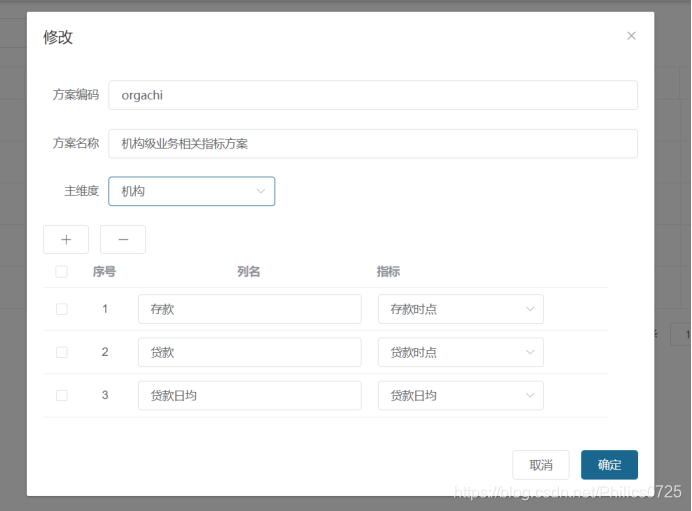
Task: Click the sequence number 2 cell
Action: [x=105, y=352]
